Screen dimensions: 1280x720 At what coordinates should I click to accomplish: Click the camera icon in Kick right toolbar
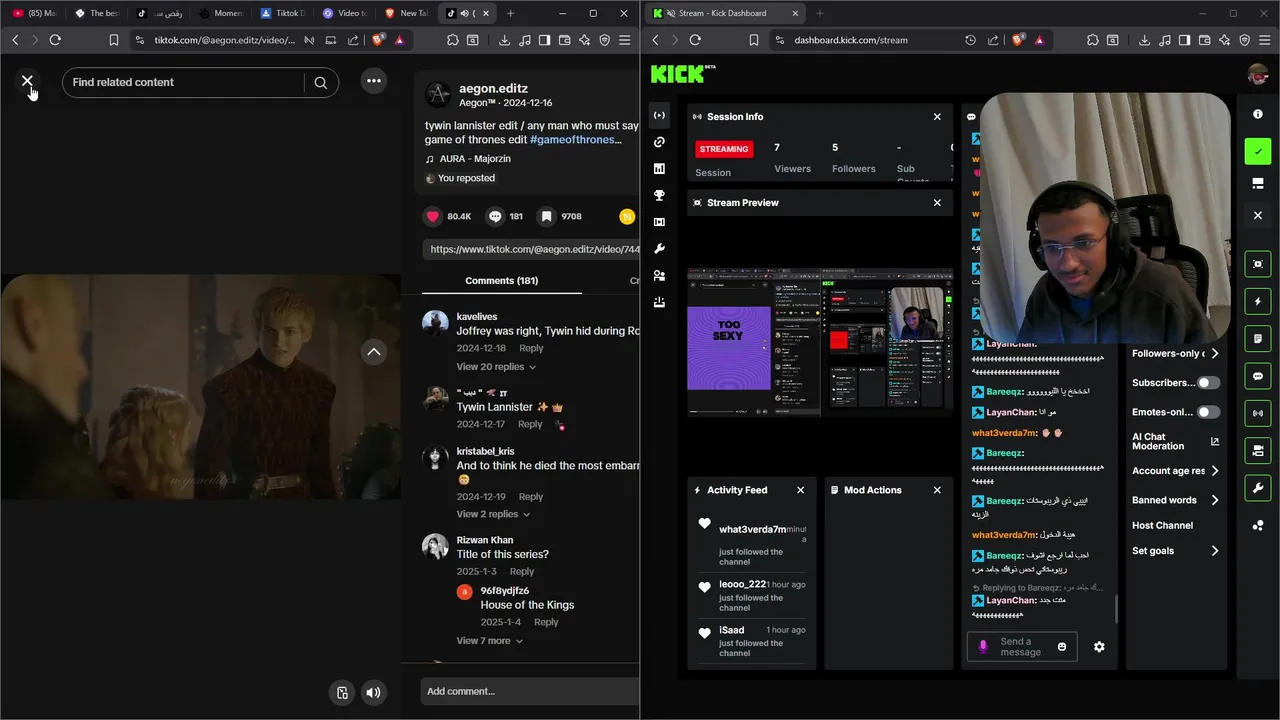point(1258,451)
